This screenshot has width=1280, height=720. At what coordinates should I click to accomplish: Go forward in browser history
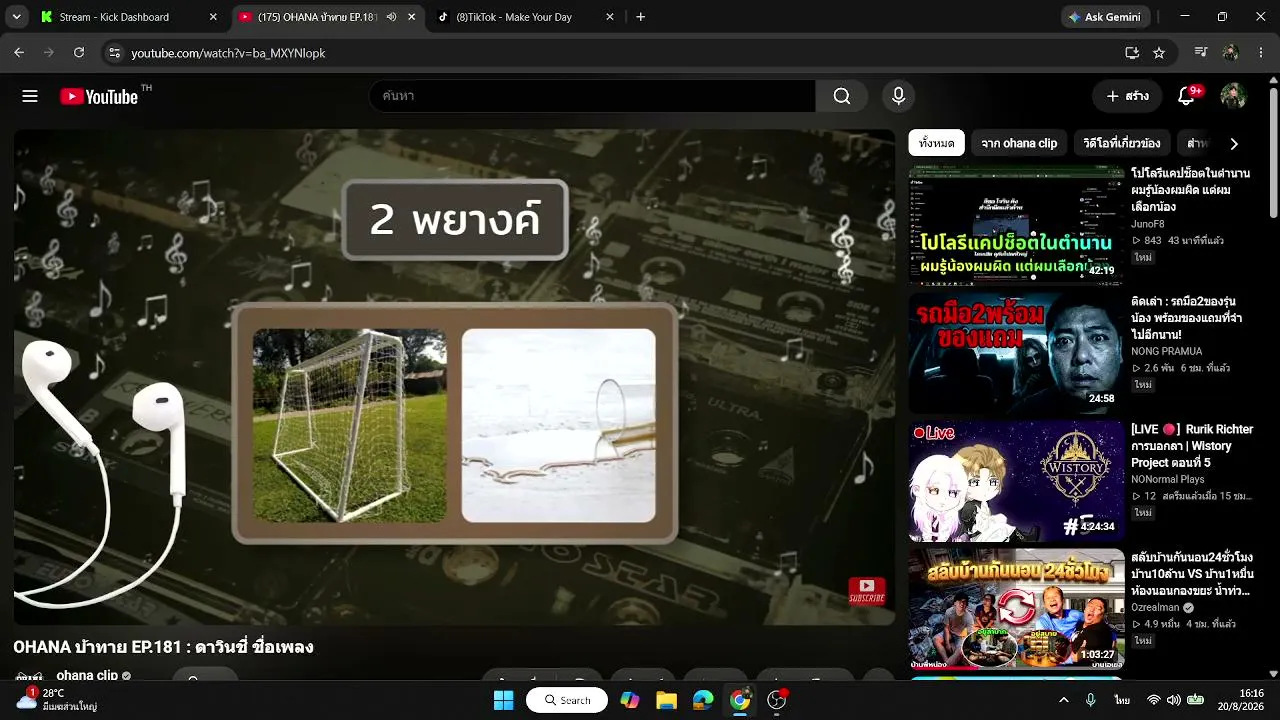[48, 53]
